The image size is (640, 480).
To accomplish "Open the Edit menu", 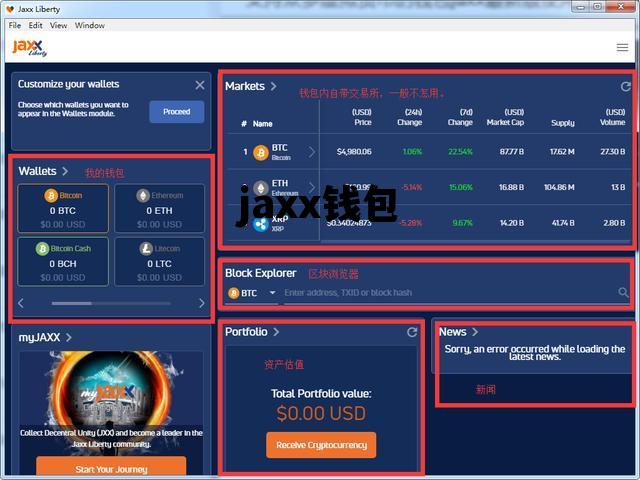I will click(x=36, y=25).
